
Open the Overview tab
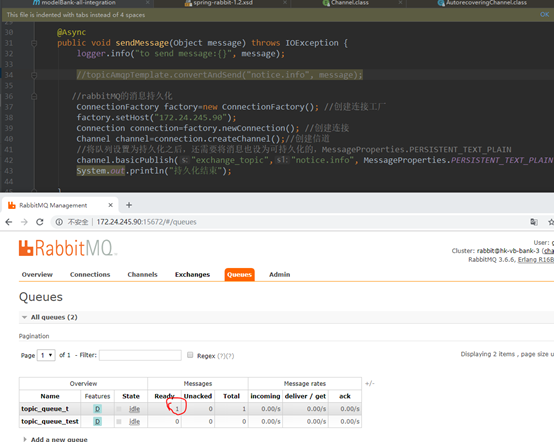[37, 275]
